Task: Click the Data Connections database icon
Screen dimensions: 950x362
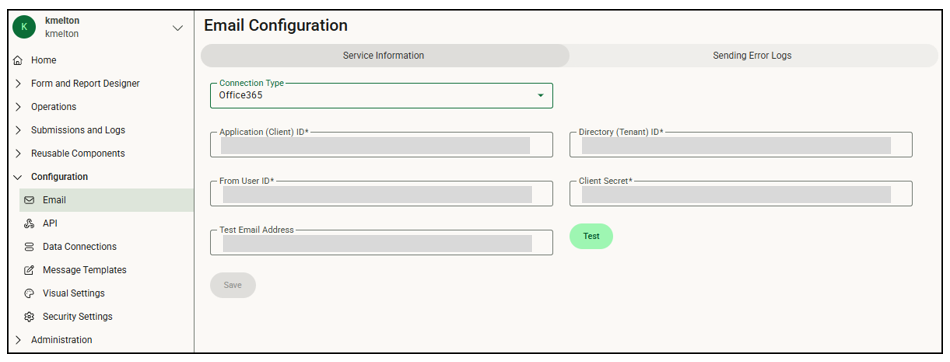Action: (x=29, y=247)
